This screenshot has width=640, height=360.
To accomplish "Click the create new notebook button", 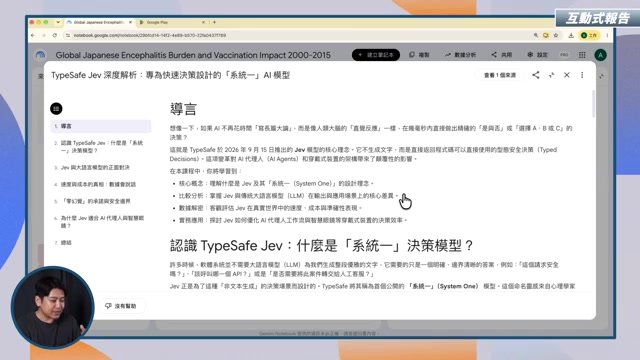I will click(376, 55).
